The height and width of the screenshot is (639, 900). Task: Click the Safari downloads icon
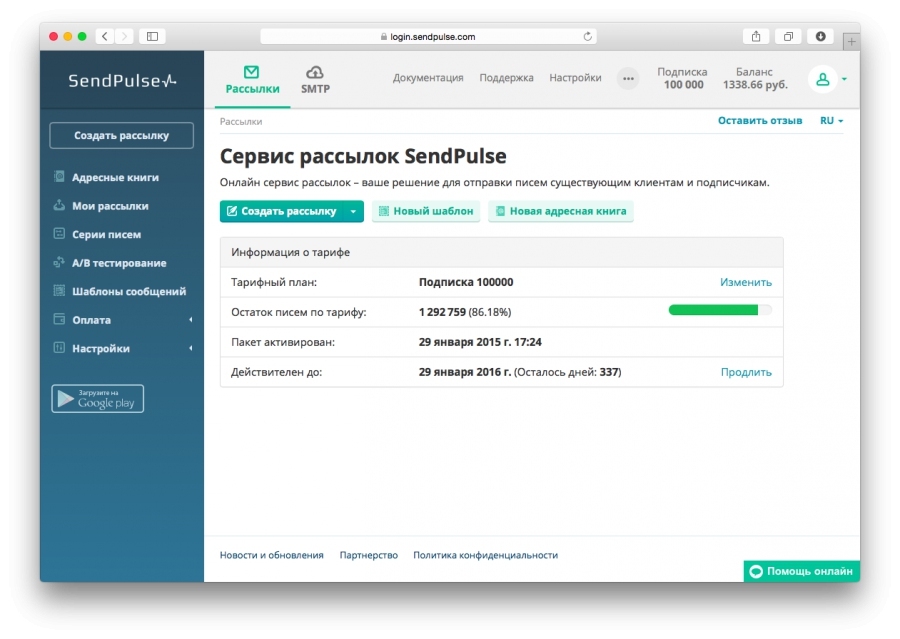(820, 37)
